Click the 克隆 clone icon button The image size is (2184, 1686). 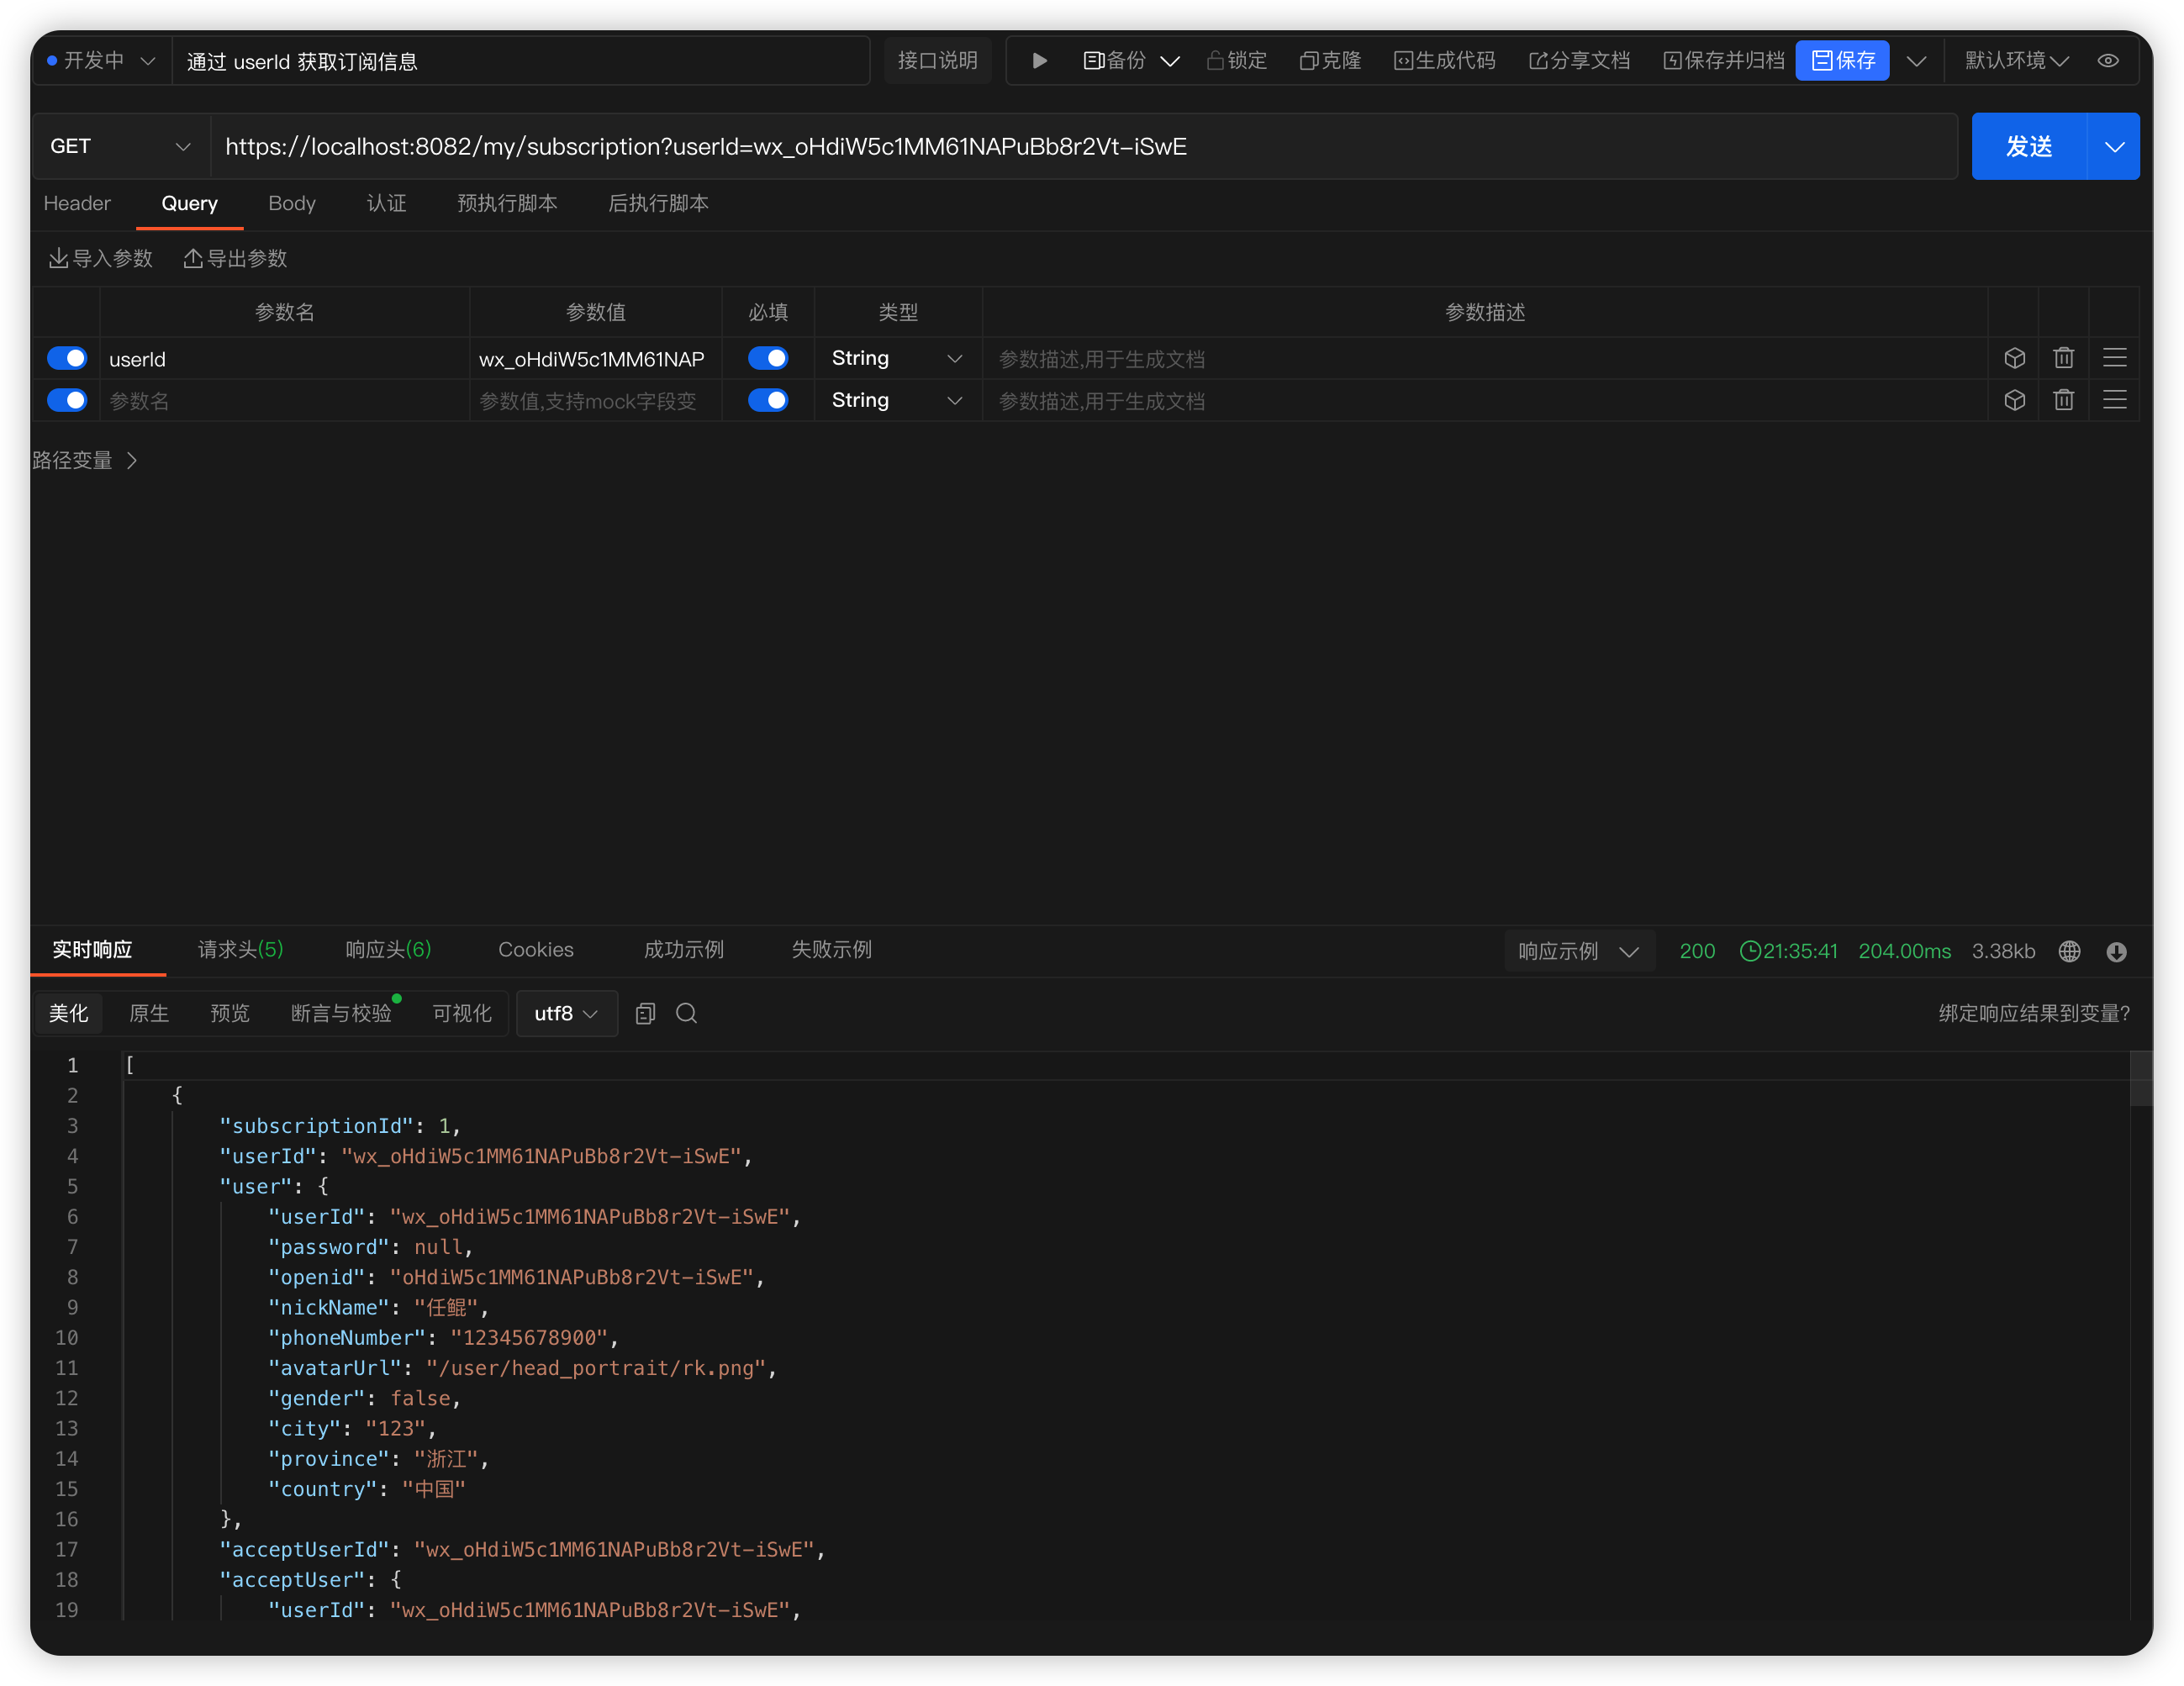coord(1331,61)
